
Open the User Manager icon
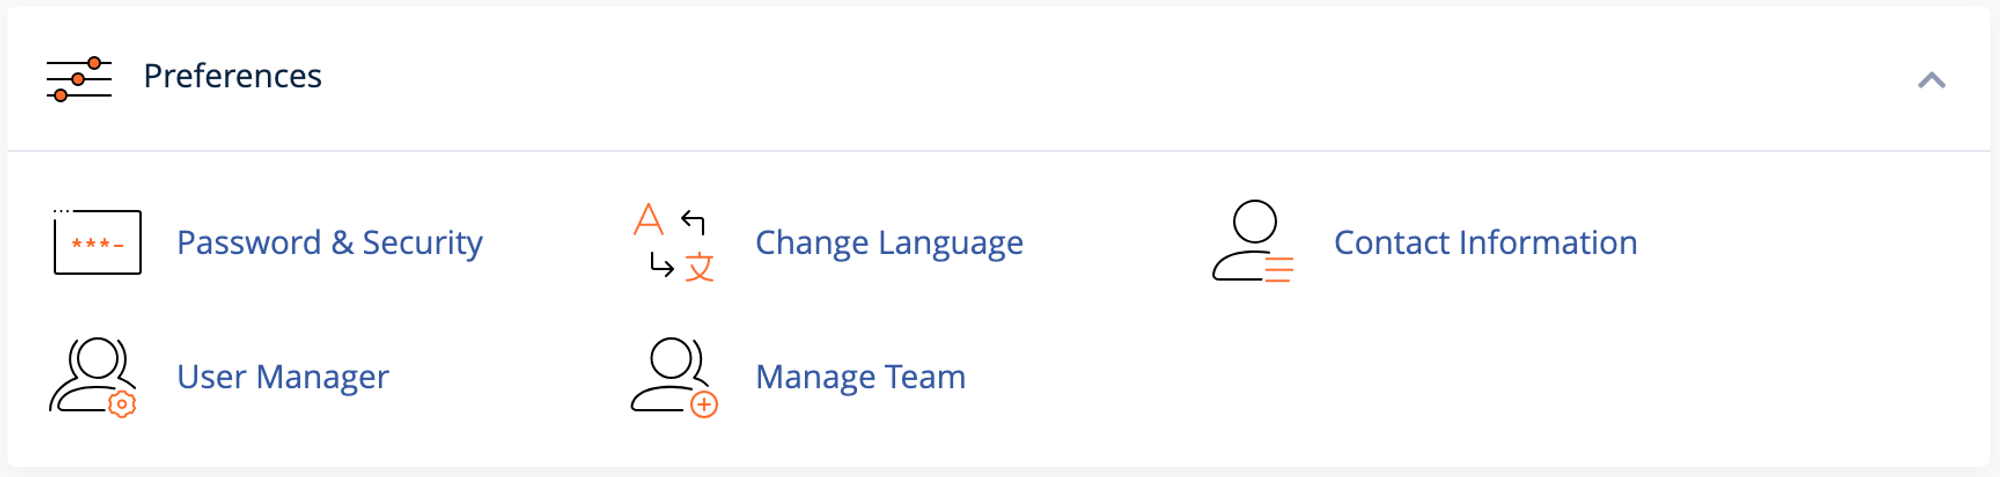93,376
